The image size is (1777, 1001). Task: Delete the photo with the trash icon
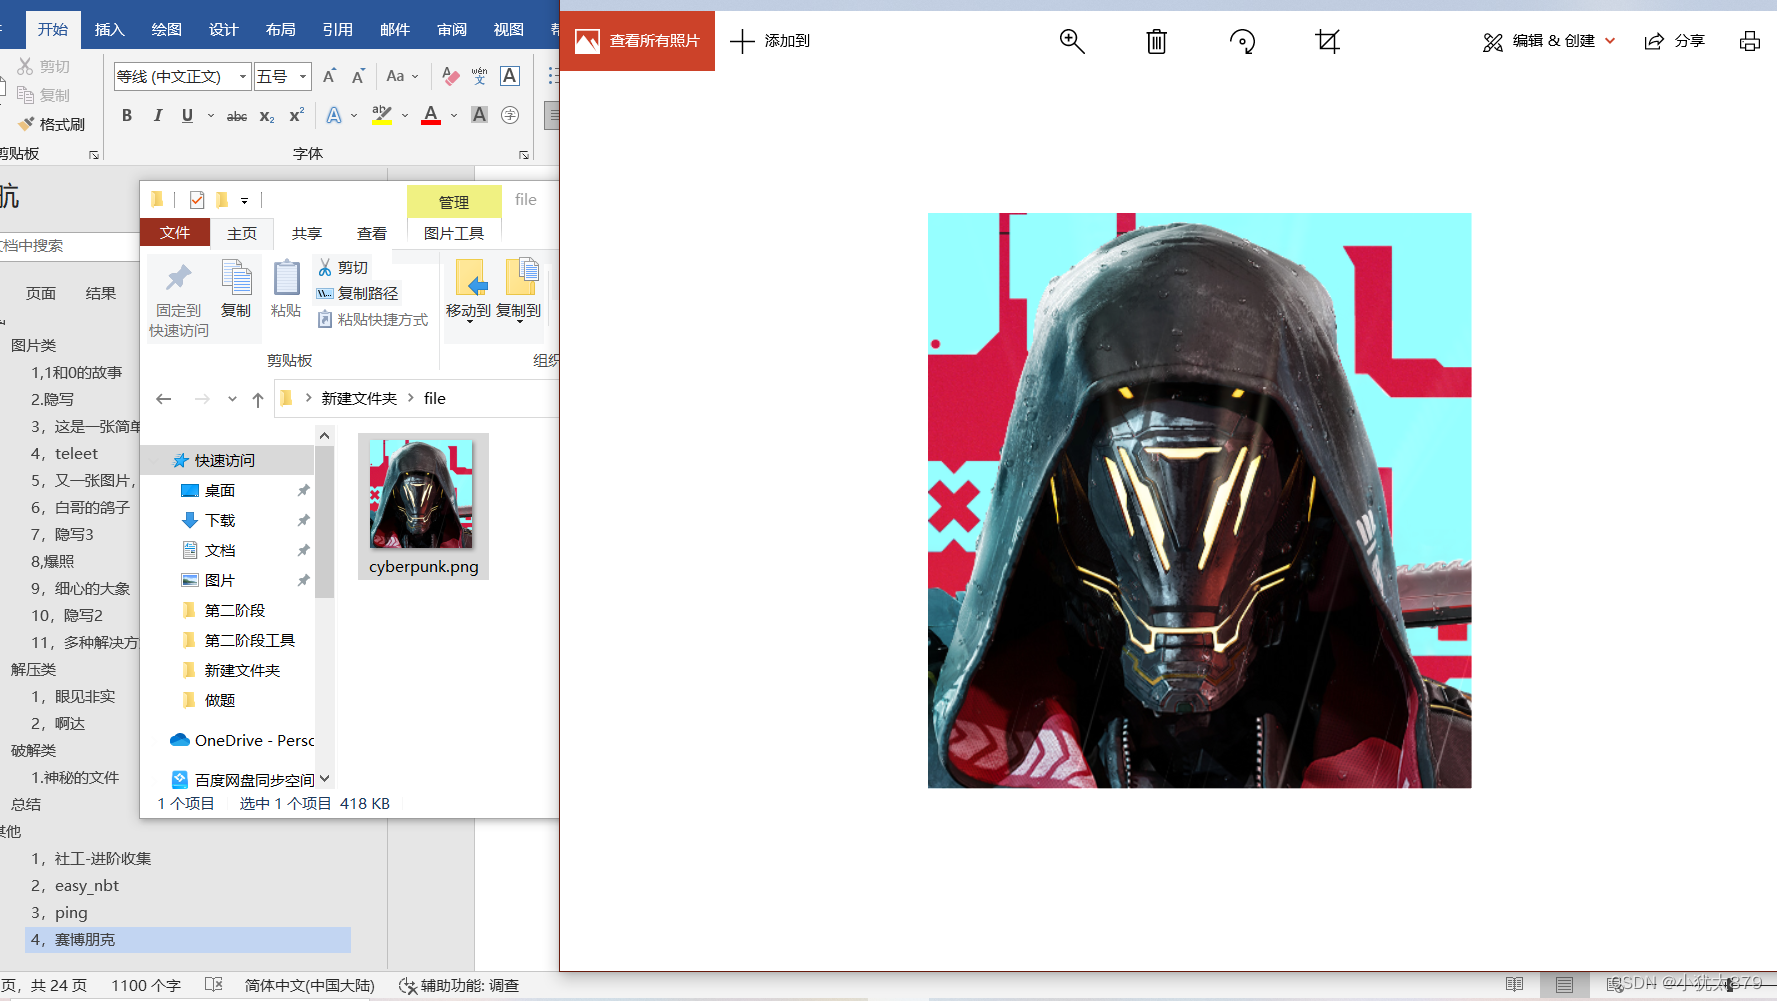pos(1156,41)
